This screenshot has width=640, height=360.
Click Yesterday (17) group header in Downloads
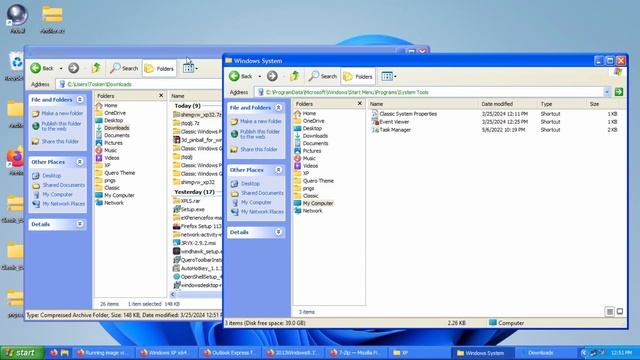[x=194, y=192]
